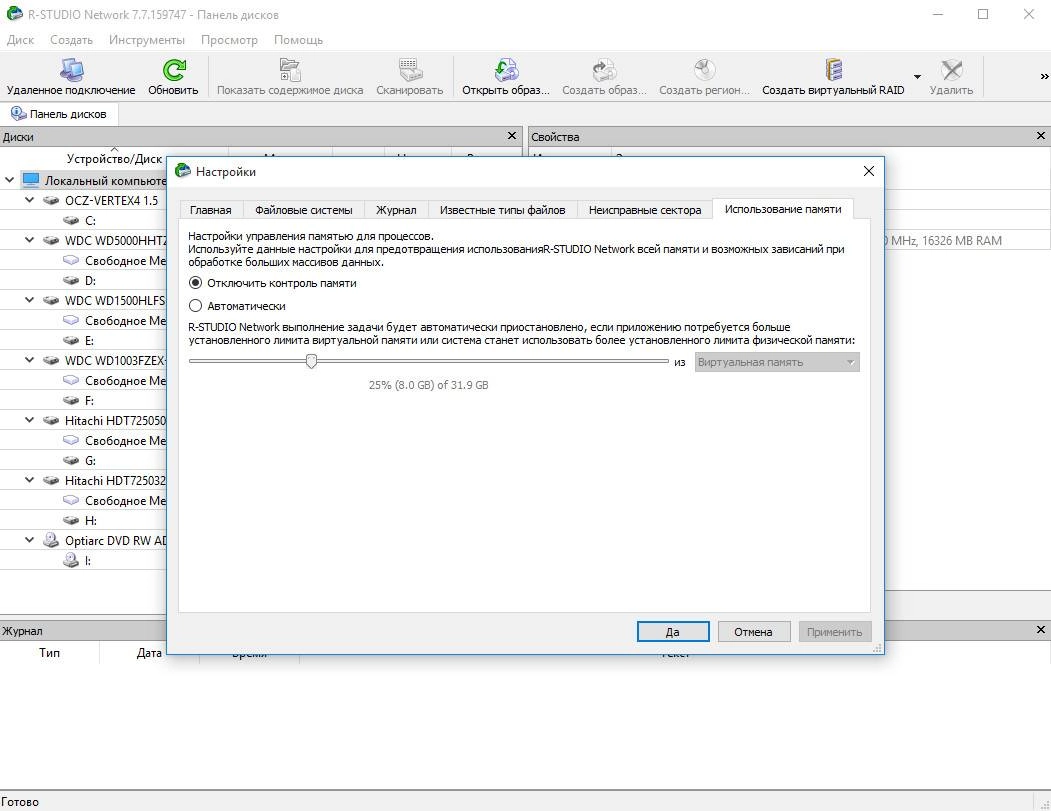Close the Settings (Настройки) dialog
The width and height of the screenshot is (1051, 811).
tap(869, 172)
